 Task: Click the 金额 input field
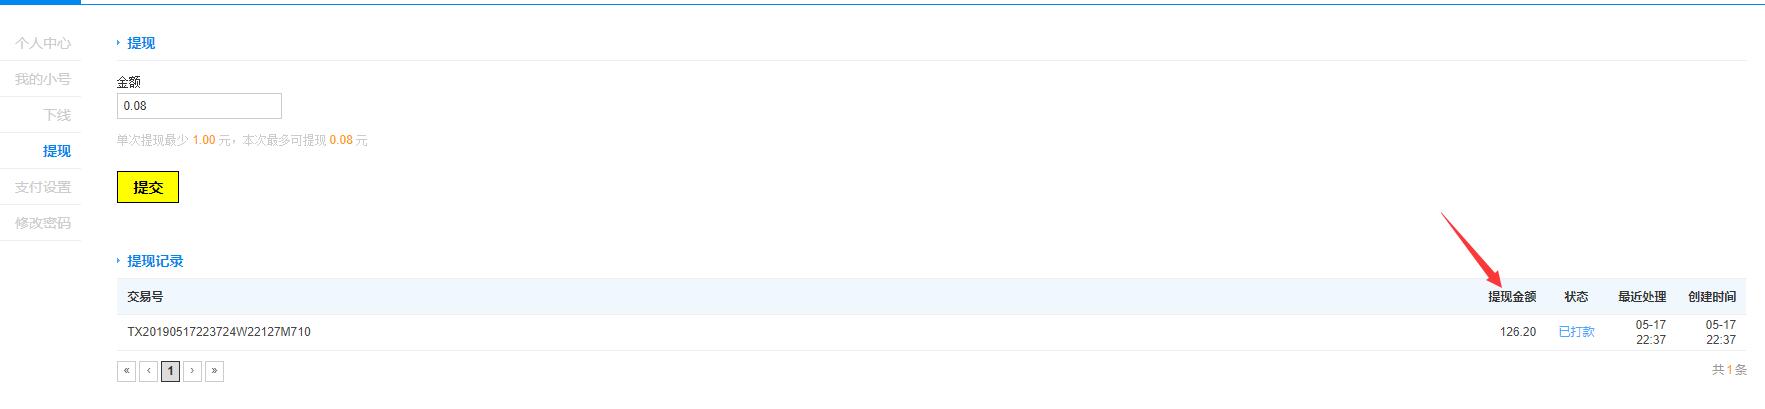[x=199, y=106]
